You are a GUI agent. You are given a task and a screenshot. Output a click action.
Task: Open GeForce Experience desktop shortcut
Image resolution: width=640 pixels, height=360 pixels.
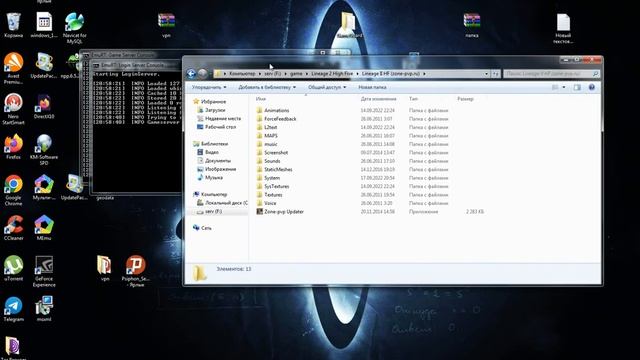point(44,271)
